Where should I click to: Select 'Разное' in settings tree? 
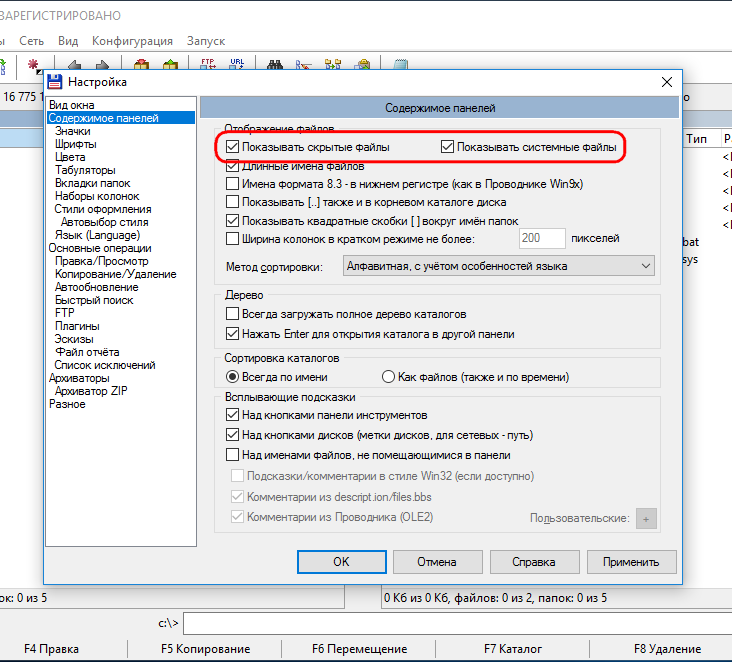(67, 404)
